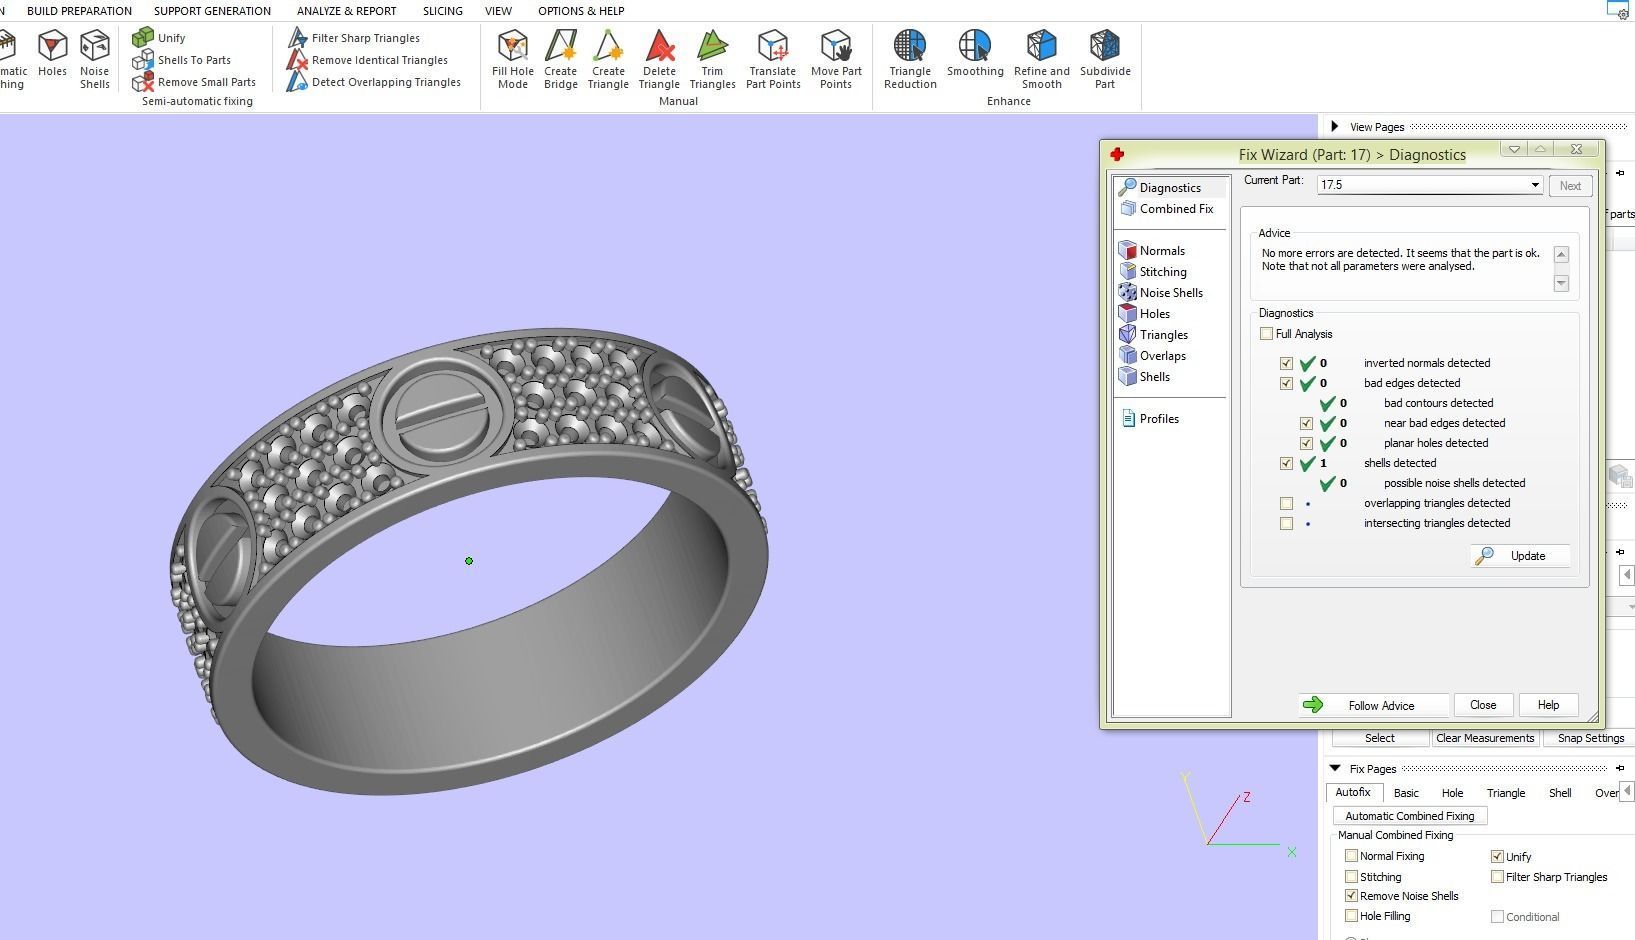Image resolution: width=1635 pixels, height=940 pixels.
Task: Open Overlaps step in Fix Wizard
Action: tap(1153, 356)
